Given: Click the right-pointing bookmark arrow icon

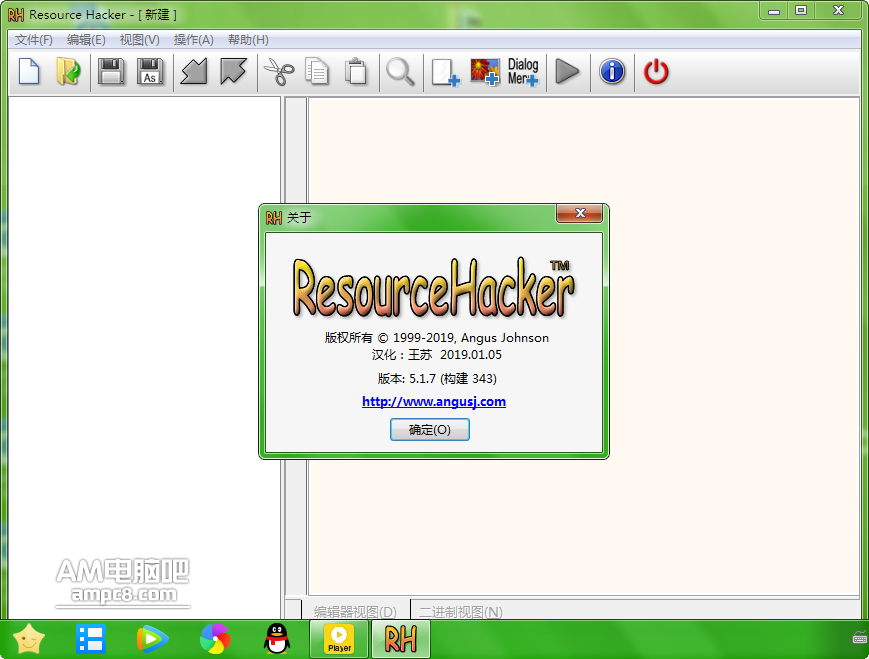Looking at the screenshot, I should [233, 71].
